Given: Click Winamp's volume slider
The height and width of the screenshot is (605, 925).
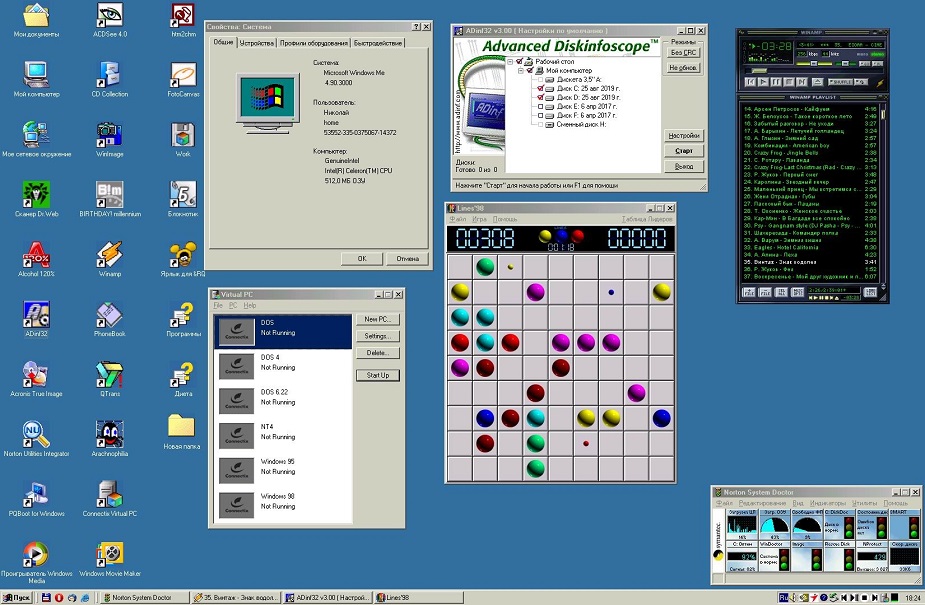Looking at the screenshot, I should click(x=814, y=64).
